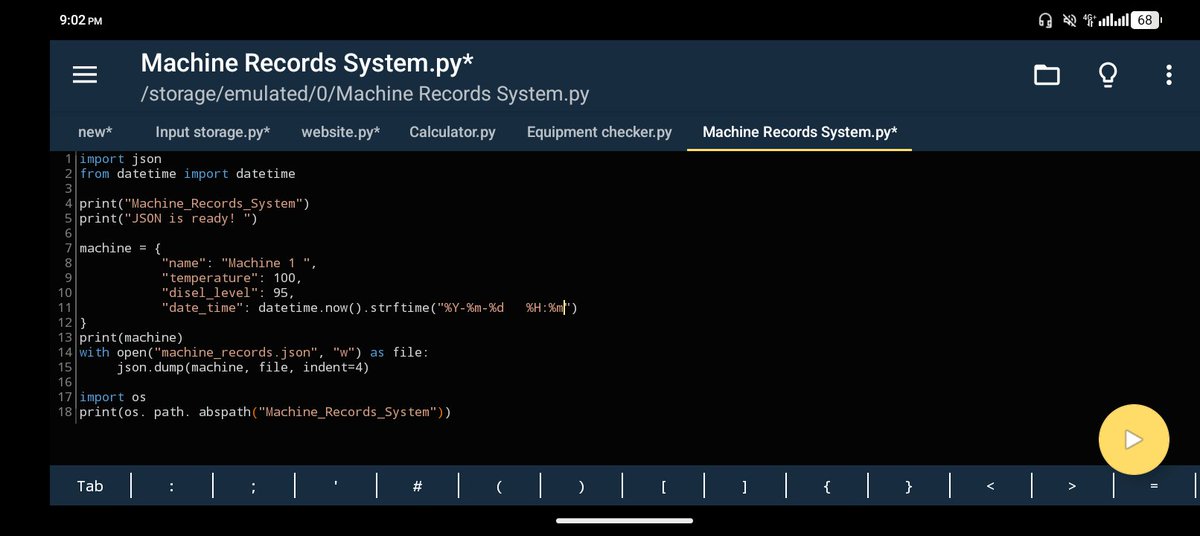1200x536 pixels.
Task: Tap the Android home gesture bar
Action: [625, 520]
